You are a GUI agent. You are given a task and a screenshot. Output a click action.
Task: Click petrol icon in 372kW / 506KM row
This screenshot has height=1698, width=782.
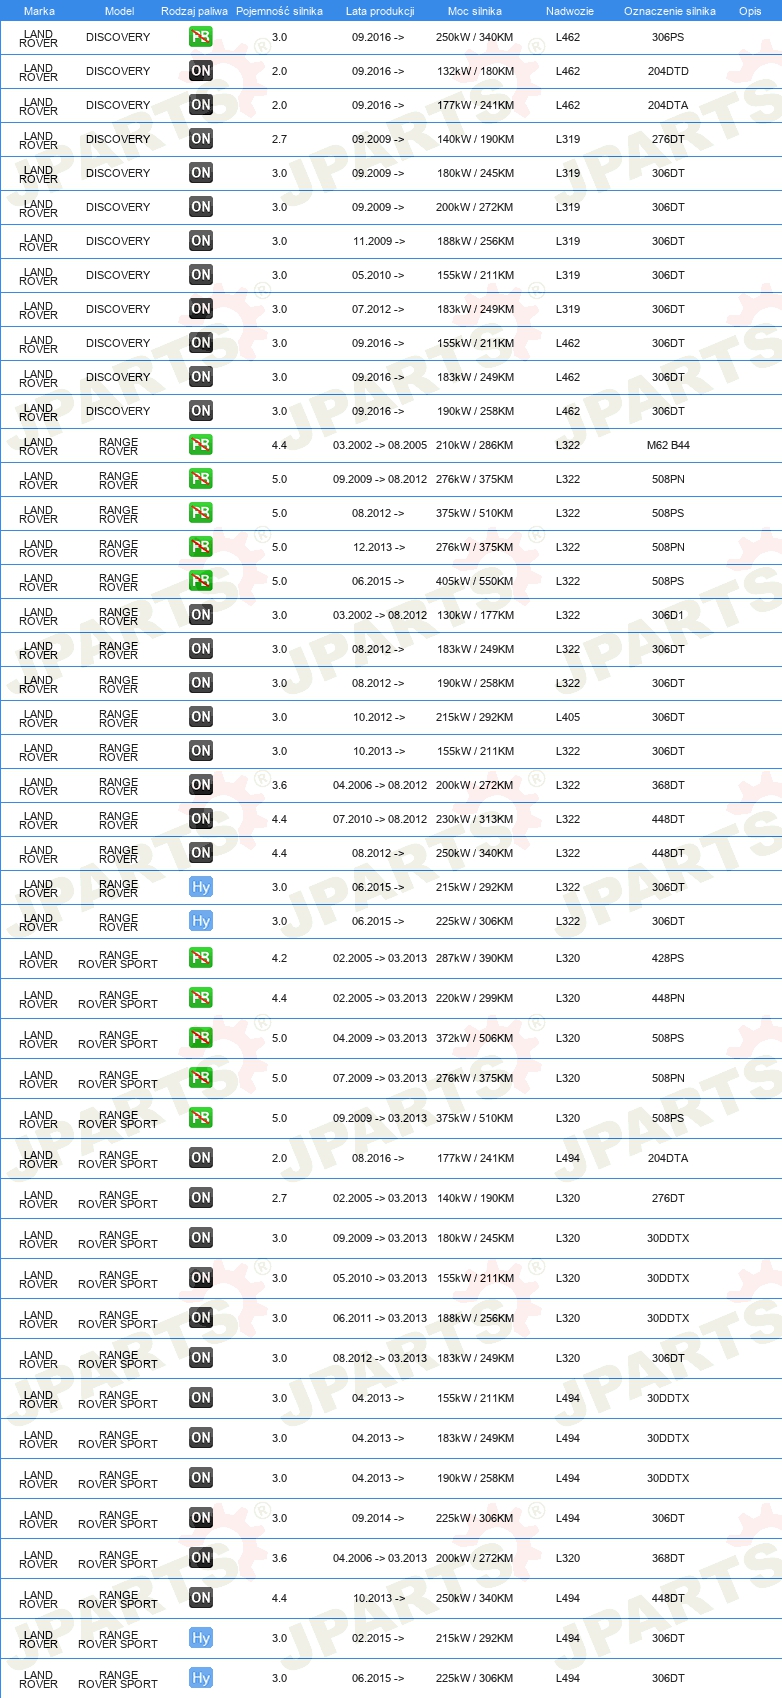point(201,1038)
